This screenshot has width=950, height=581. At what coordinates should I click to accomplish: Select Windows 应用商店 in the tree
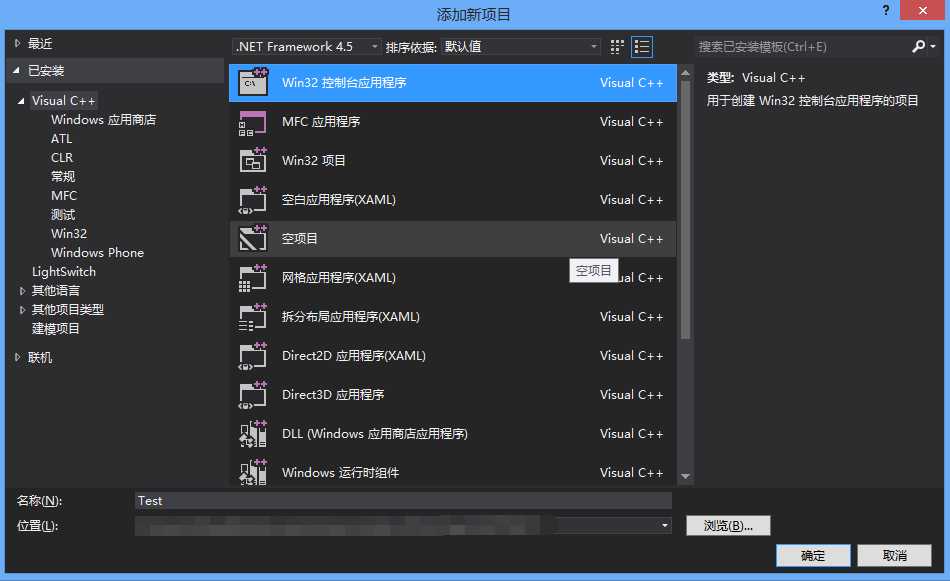point(104,120)
